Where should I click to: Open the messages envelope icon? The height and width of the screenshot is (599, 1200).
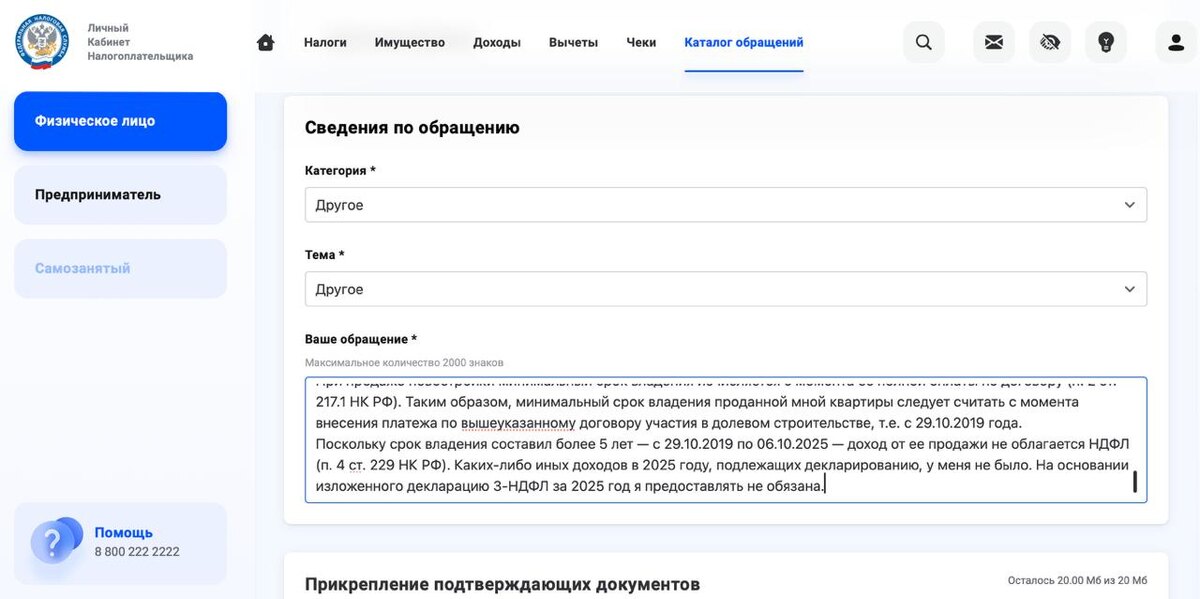[x=993, y=42]
